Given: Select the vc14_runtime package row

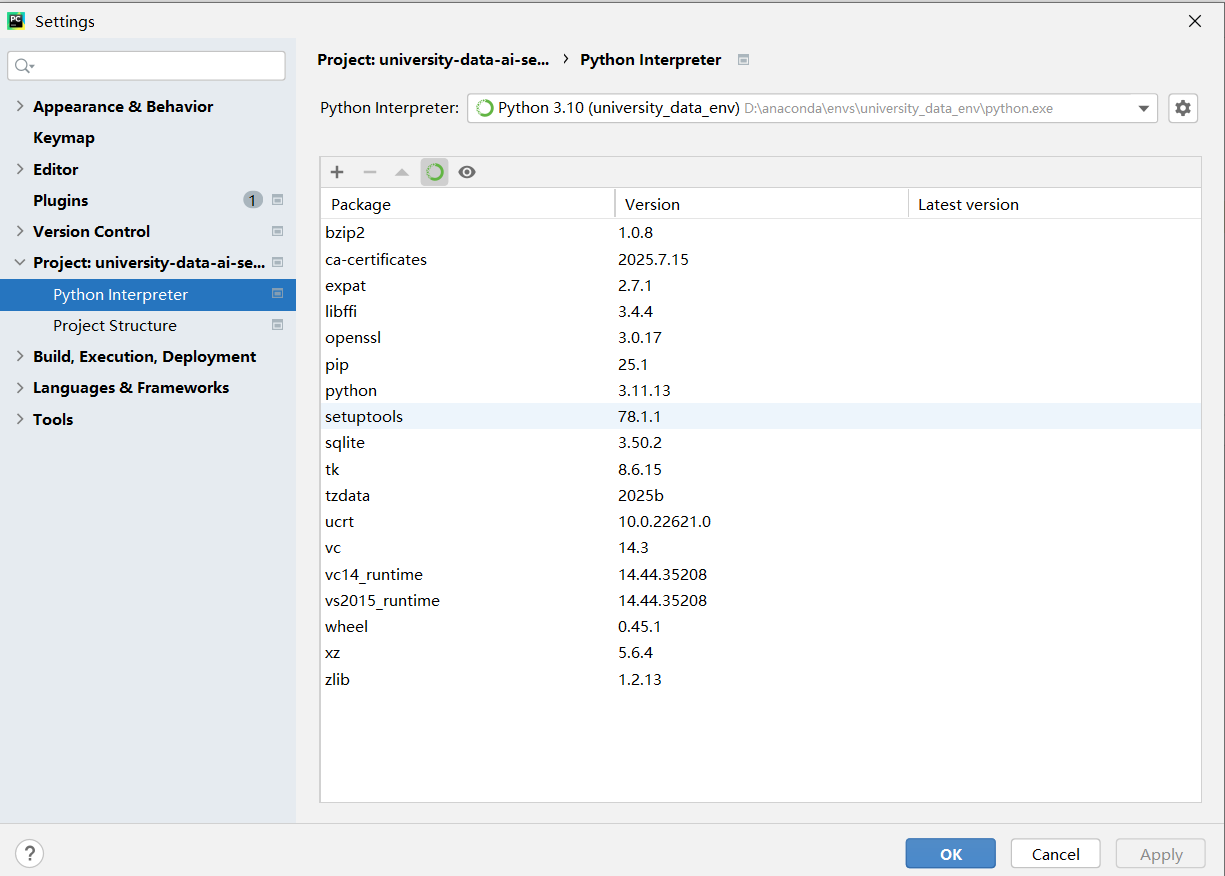Looking at the screenshot, I should click(761, 574).
